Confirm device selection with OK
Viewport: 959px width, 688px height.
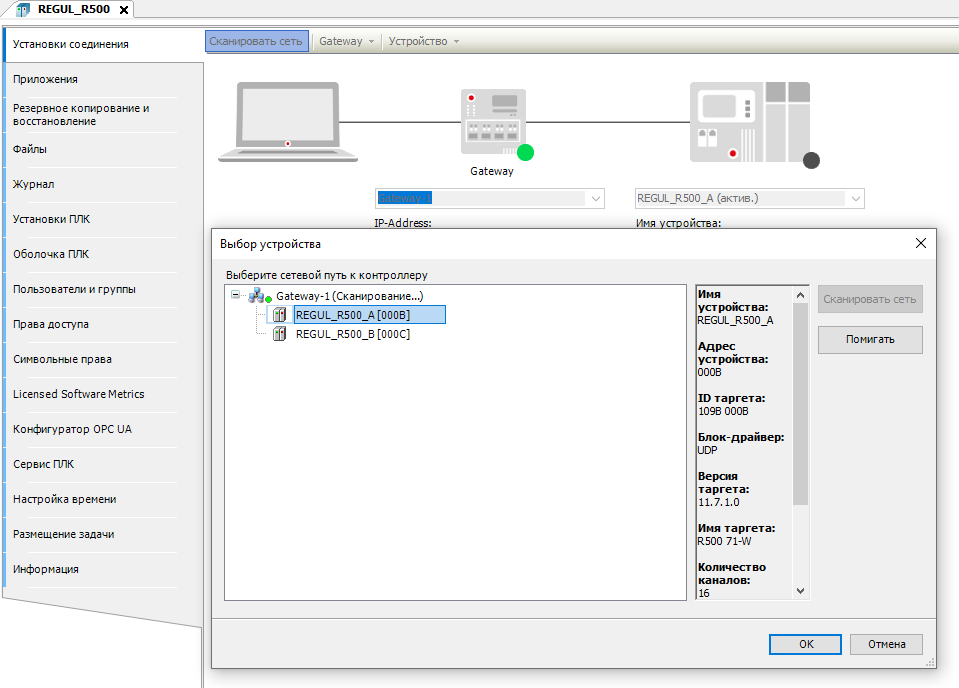(x=805, y=644)
